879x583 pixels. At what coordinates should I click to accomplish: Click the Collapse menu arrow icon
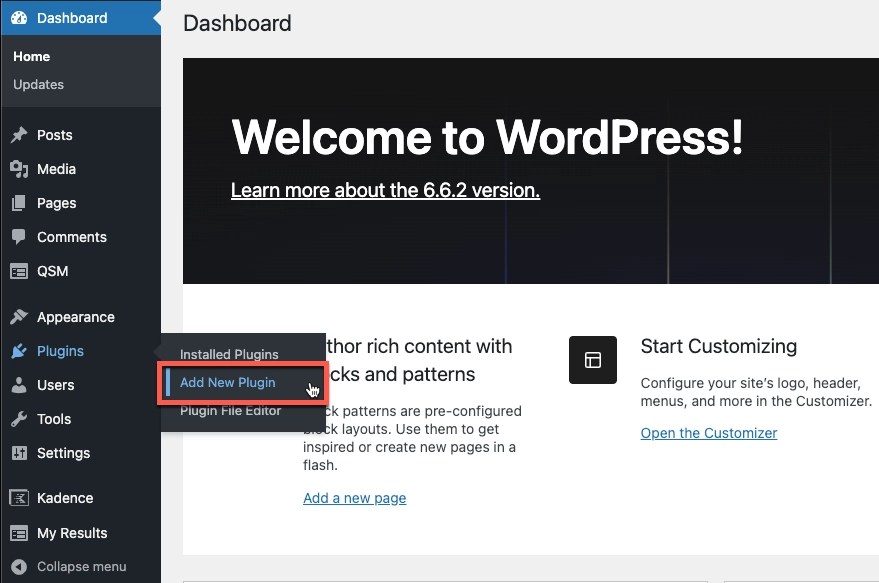pyautogui.click(x=19, y=567)
